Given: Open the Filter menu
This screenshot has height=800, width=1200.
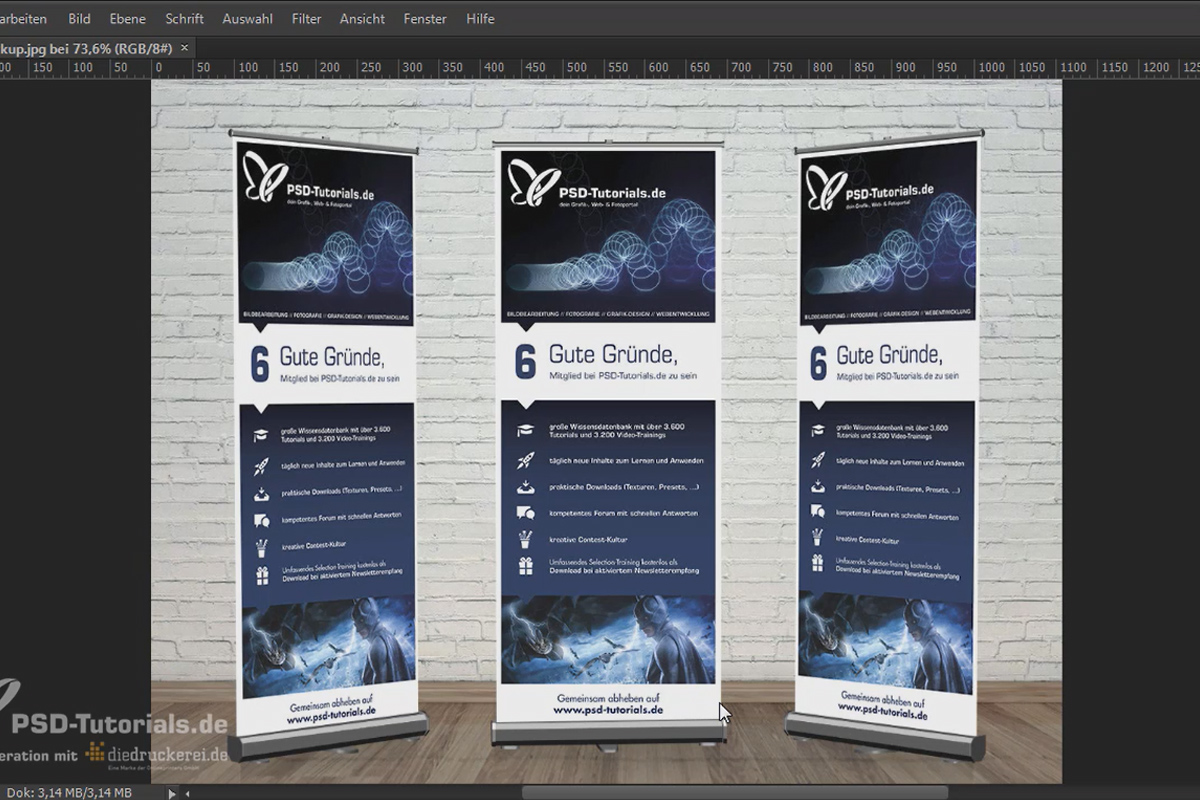Looking at the screenshot, I should point(307,18).
